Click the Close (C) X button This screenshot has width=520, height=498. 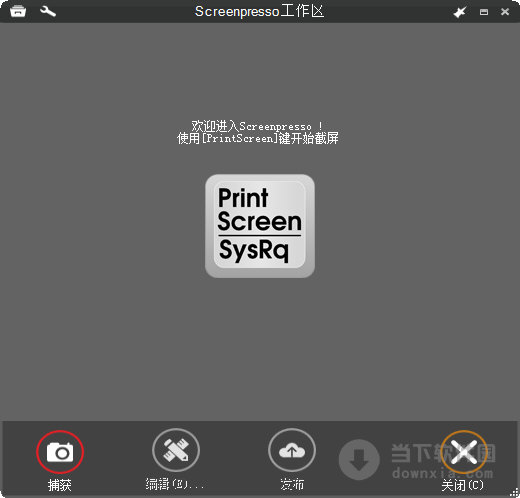(464, 452)
